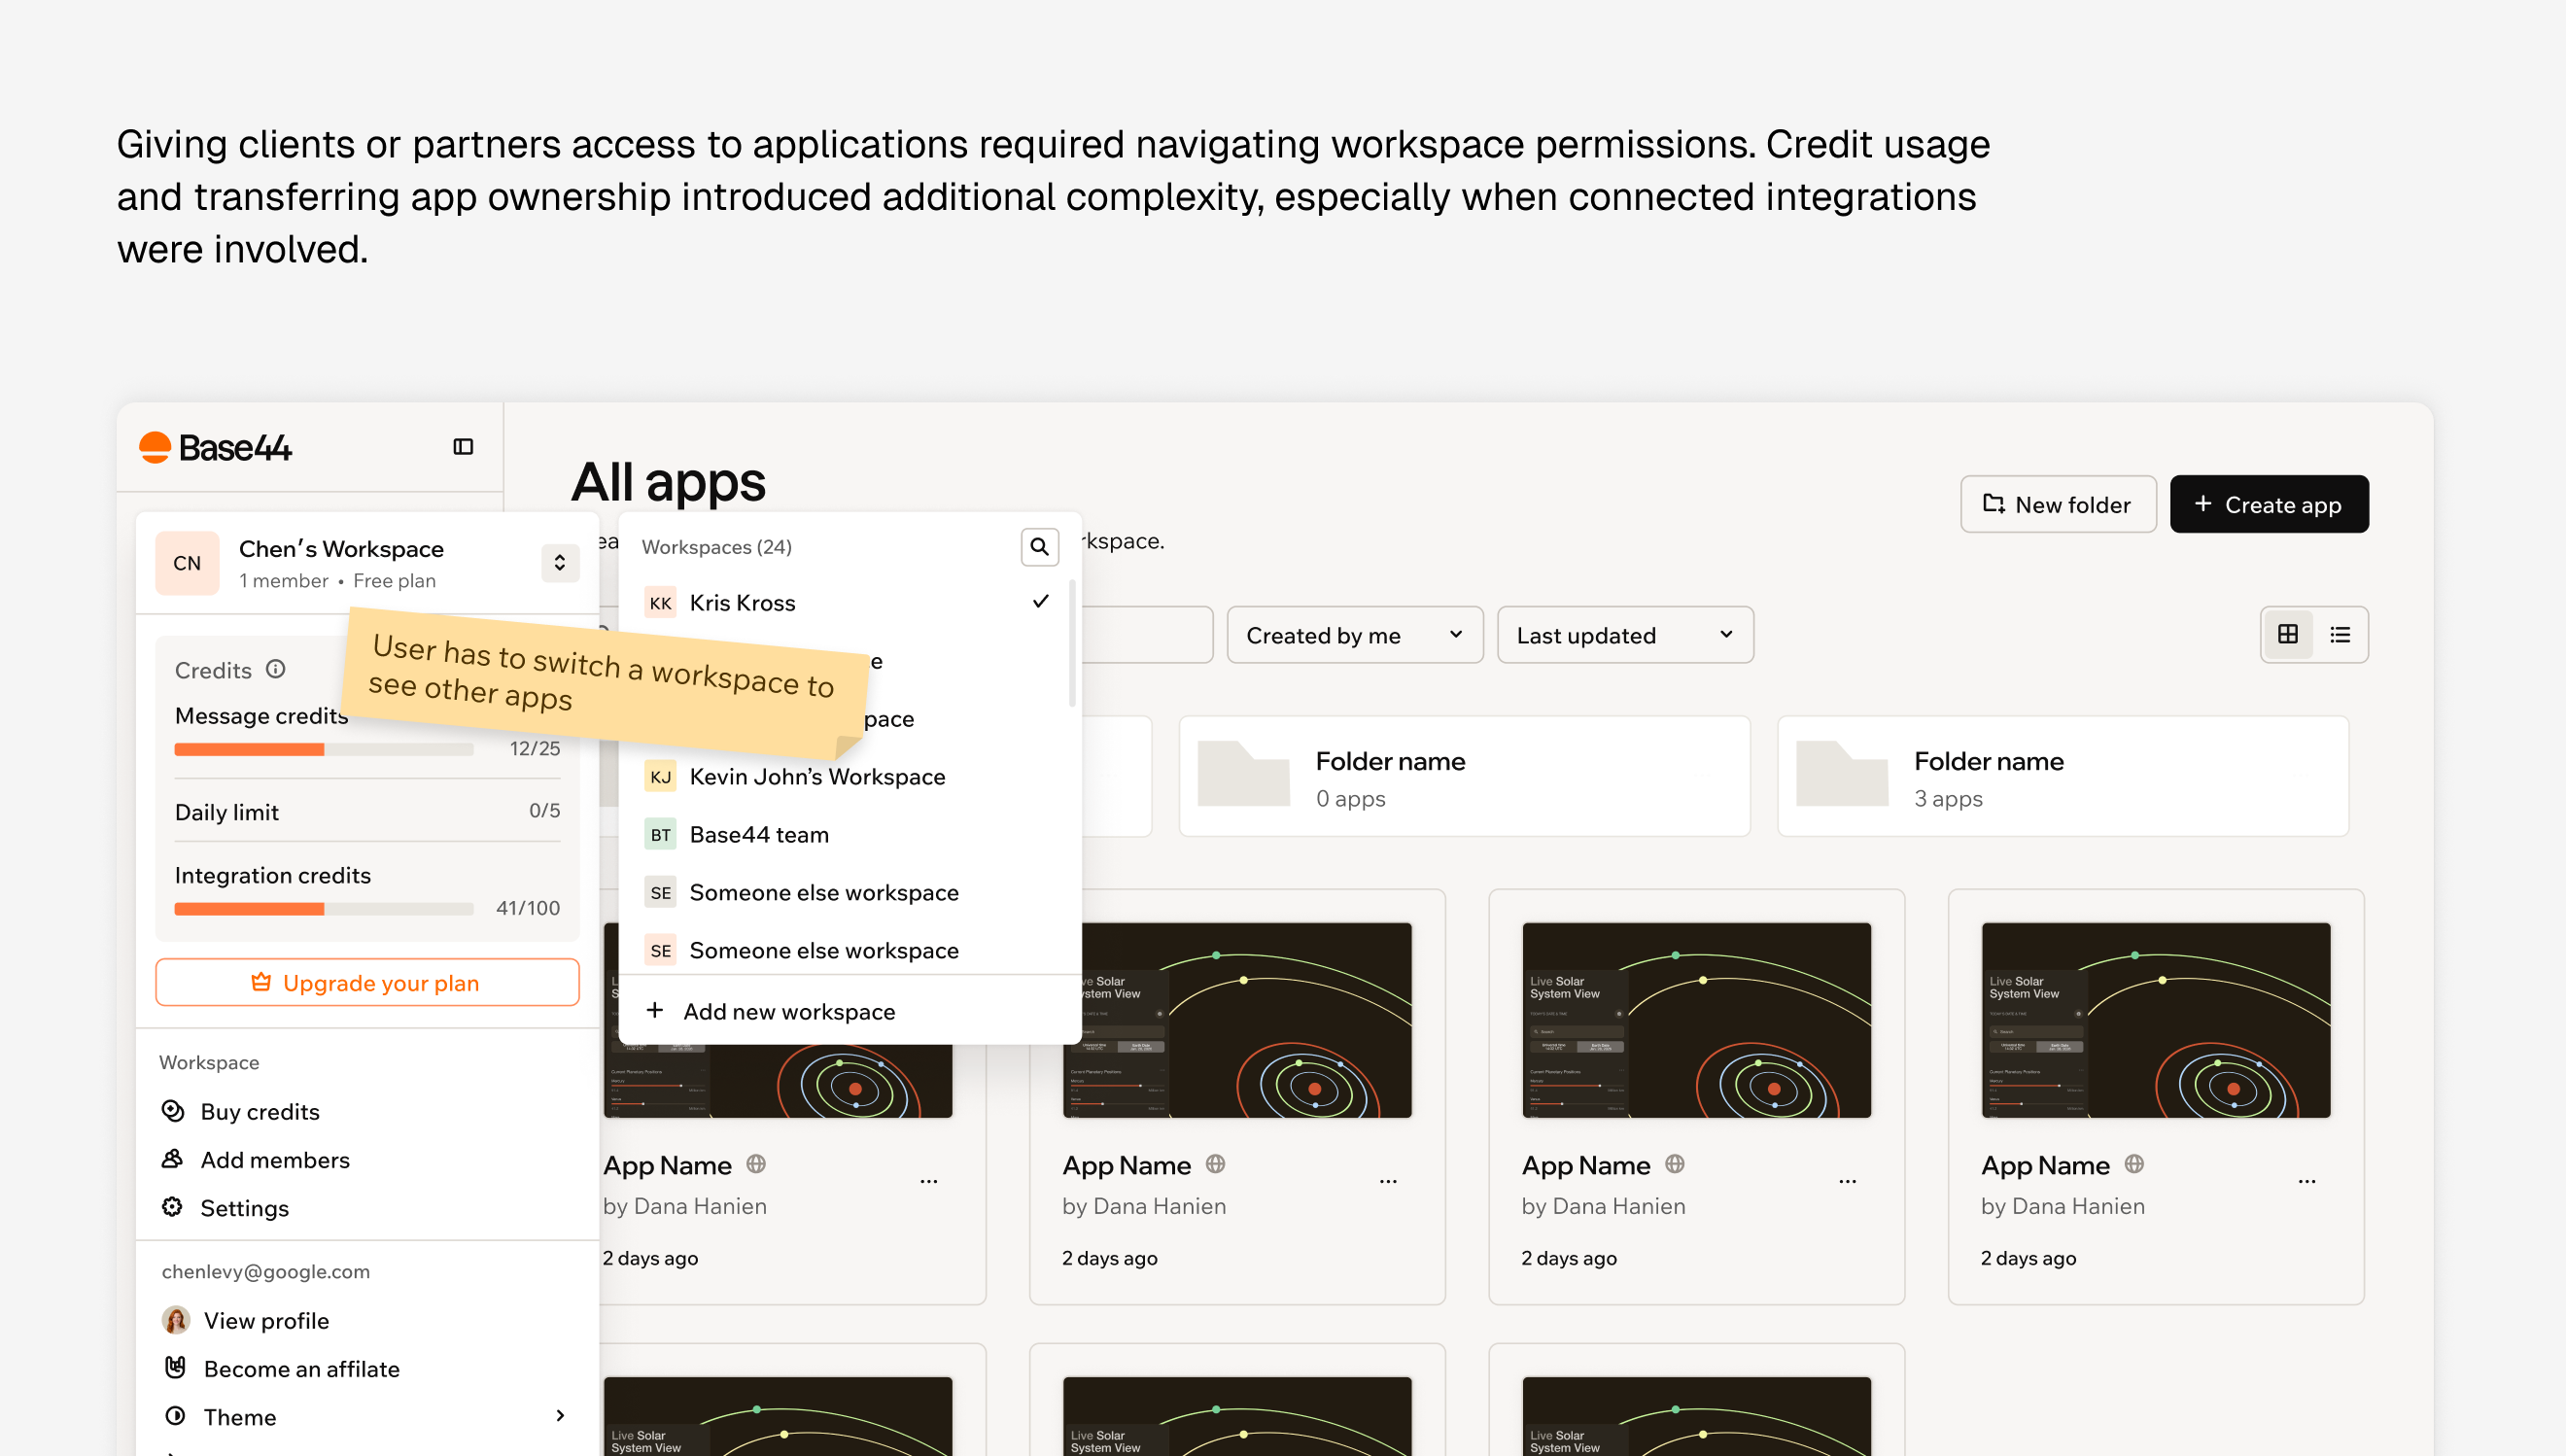Click the workspace list scrollbar
This screenshot has width=2566, height=1456.
click(x=1072, y=643)
